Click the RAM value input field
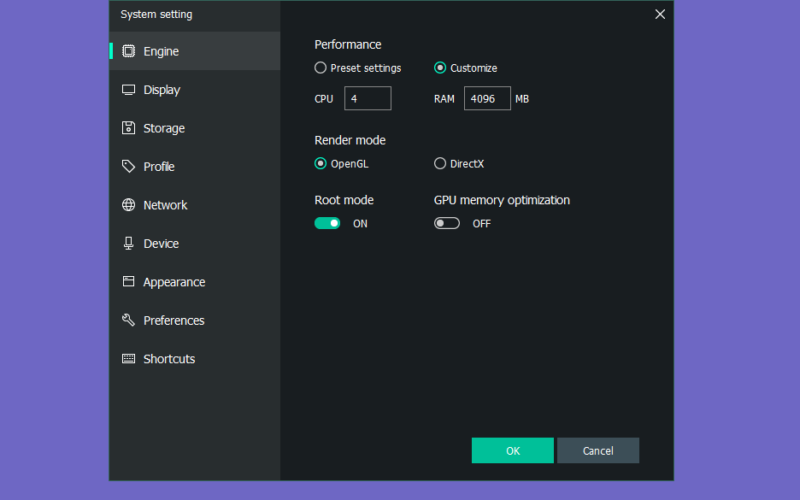800x500 pixels. [x=487, y=98]
